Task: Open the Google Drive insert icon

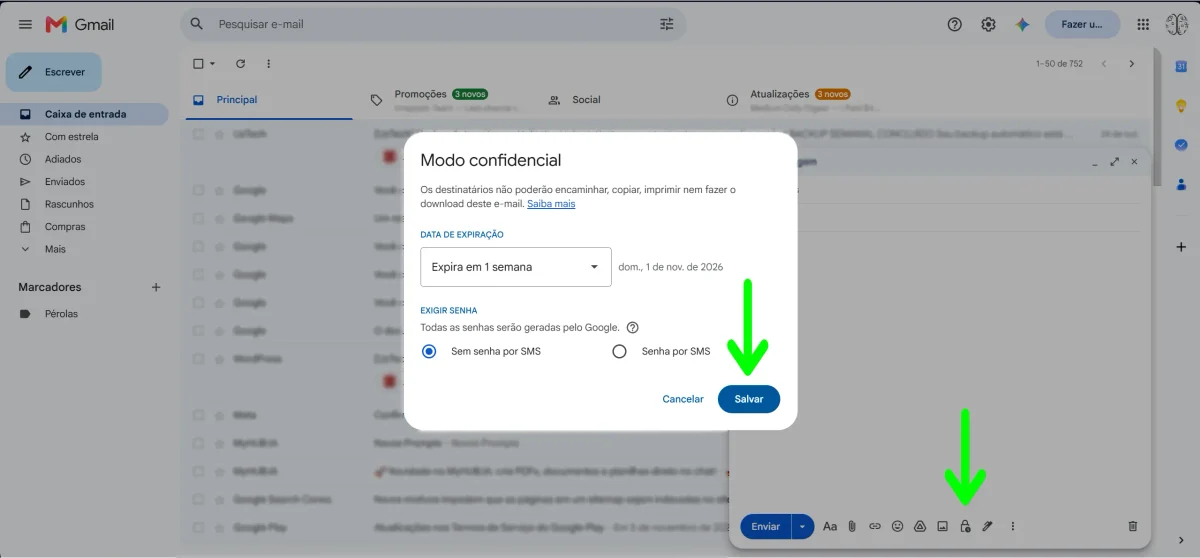Action: tap(920, 526)
